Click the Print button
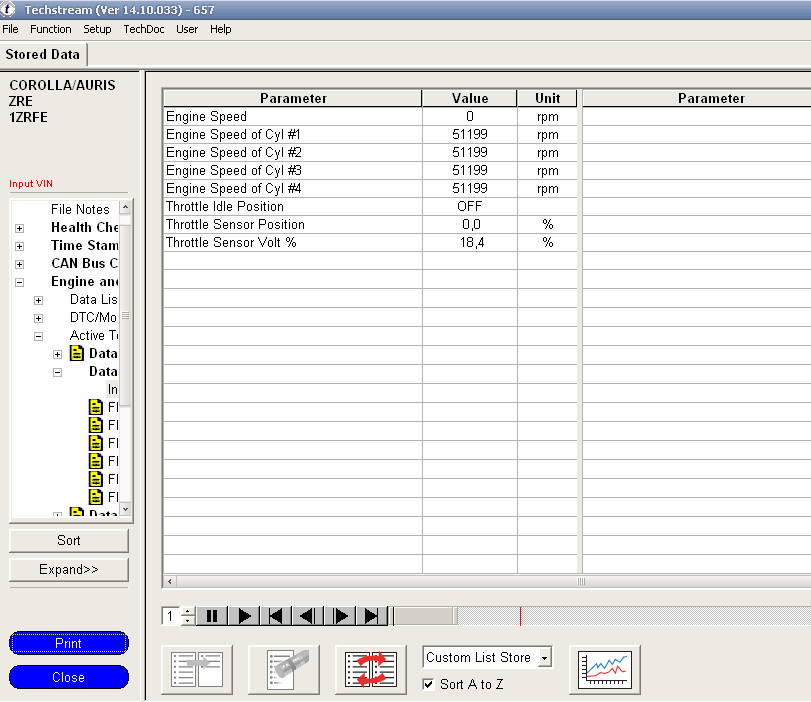This screenshot has width=811, height=702. click(x=69, y=643)
